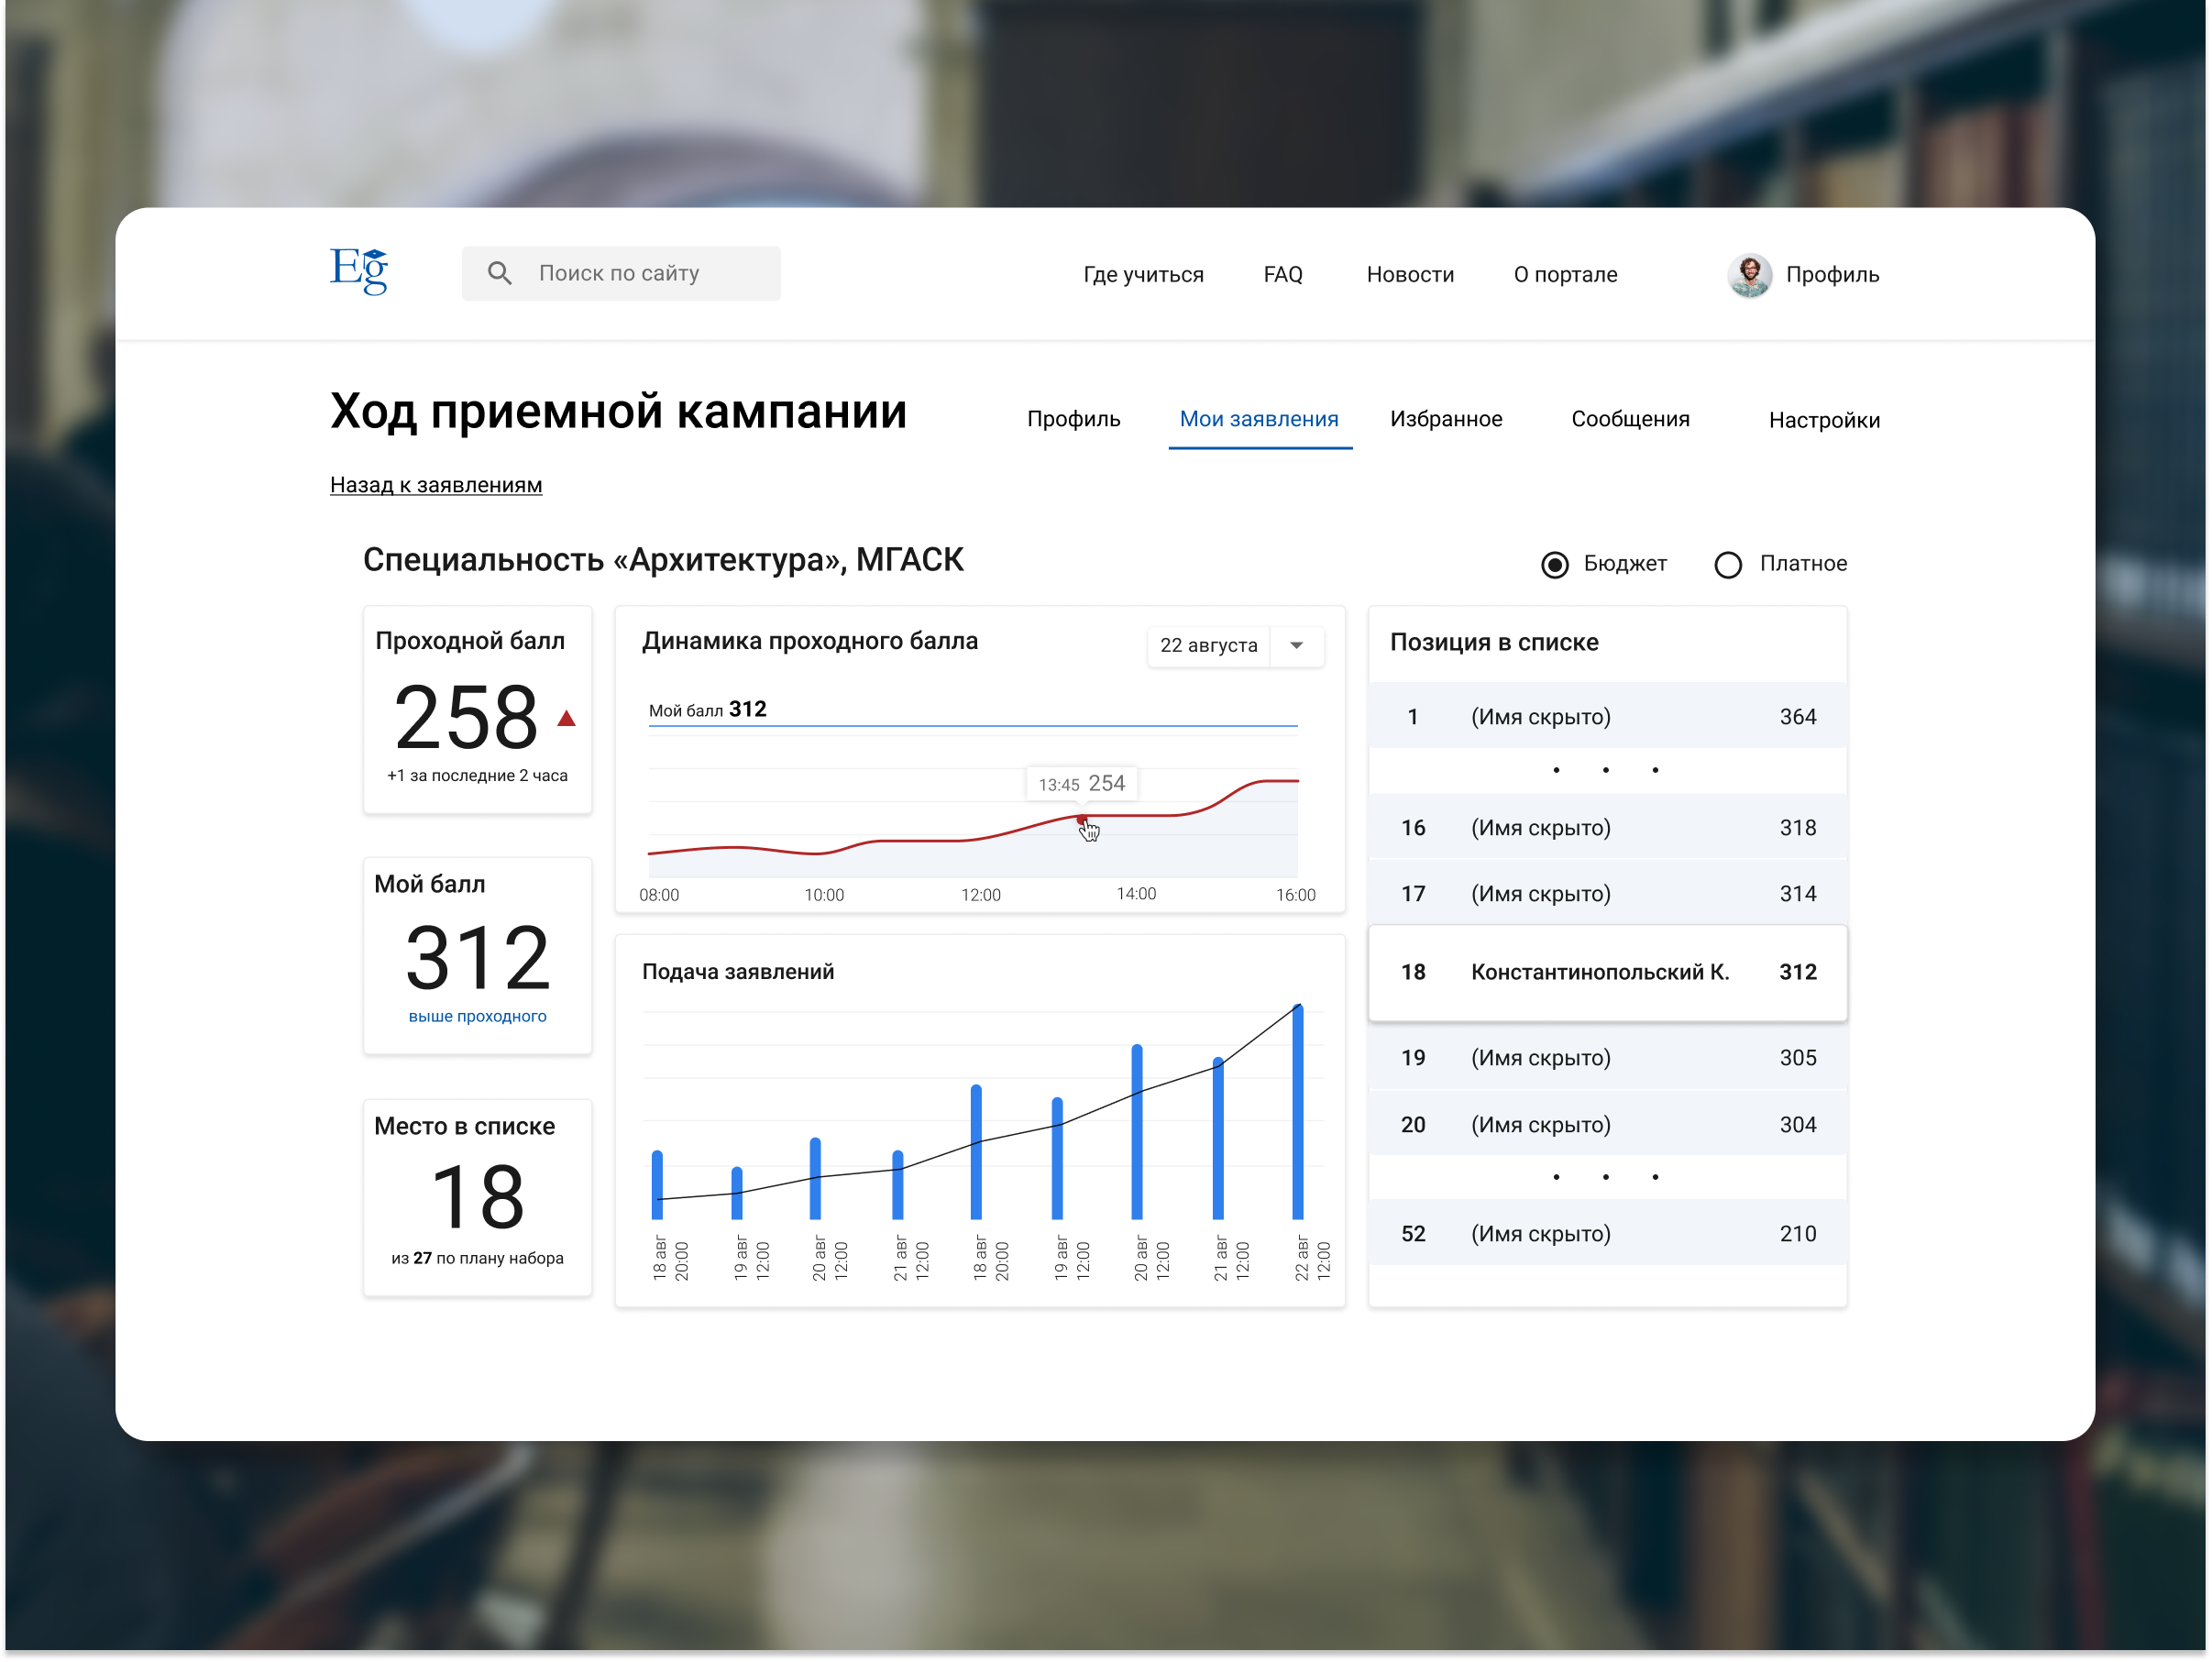Click the Eg portal logo
This screenshot has height=1662, width=2212.
point(358,272)
